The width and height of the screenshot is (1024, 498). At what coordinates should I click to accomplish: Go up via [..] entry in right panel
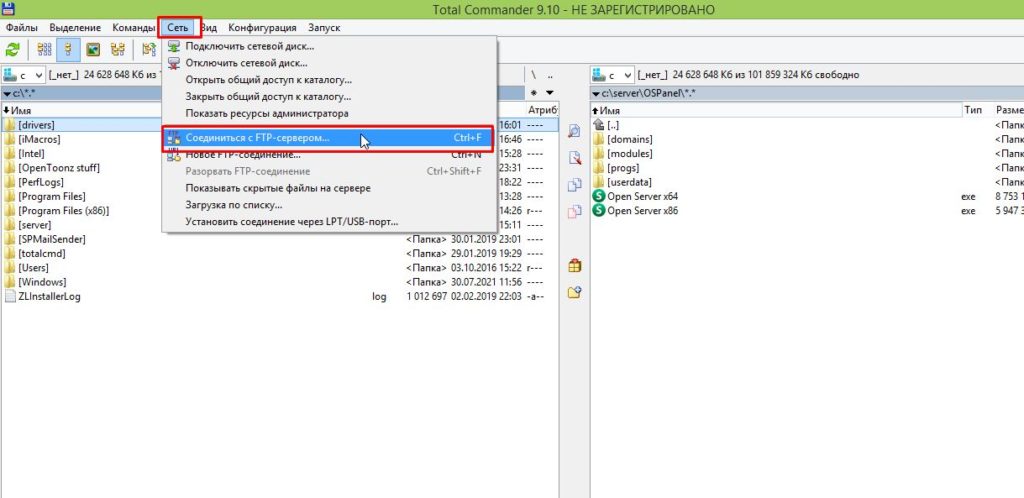[x=612, y=125]
